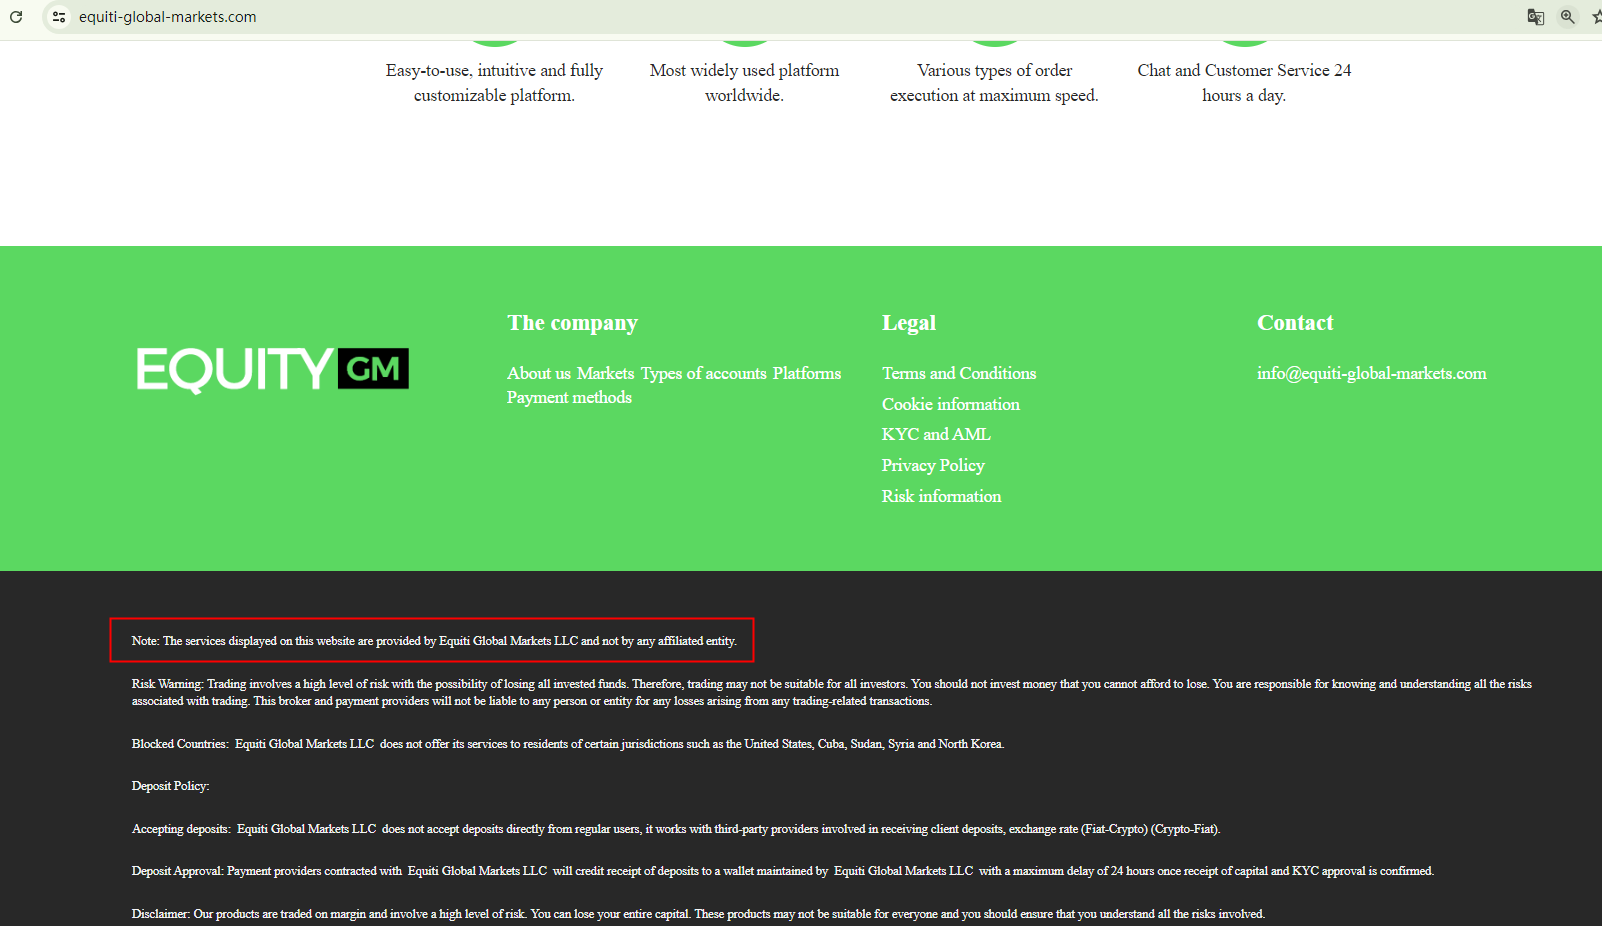Click the "Note: The services displayed" disclaimer line

[434, 641]
